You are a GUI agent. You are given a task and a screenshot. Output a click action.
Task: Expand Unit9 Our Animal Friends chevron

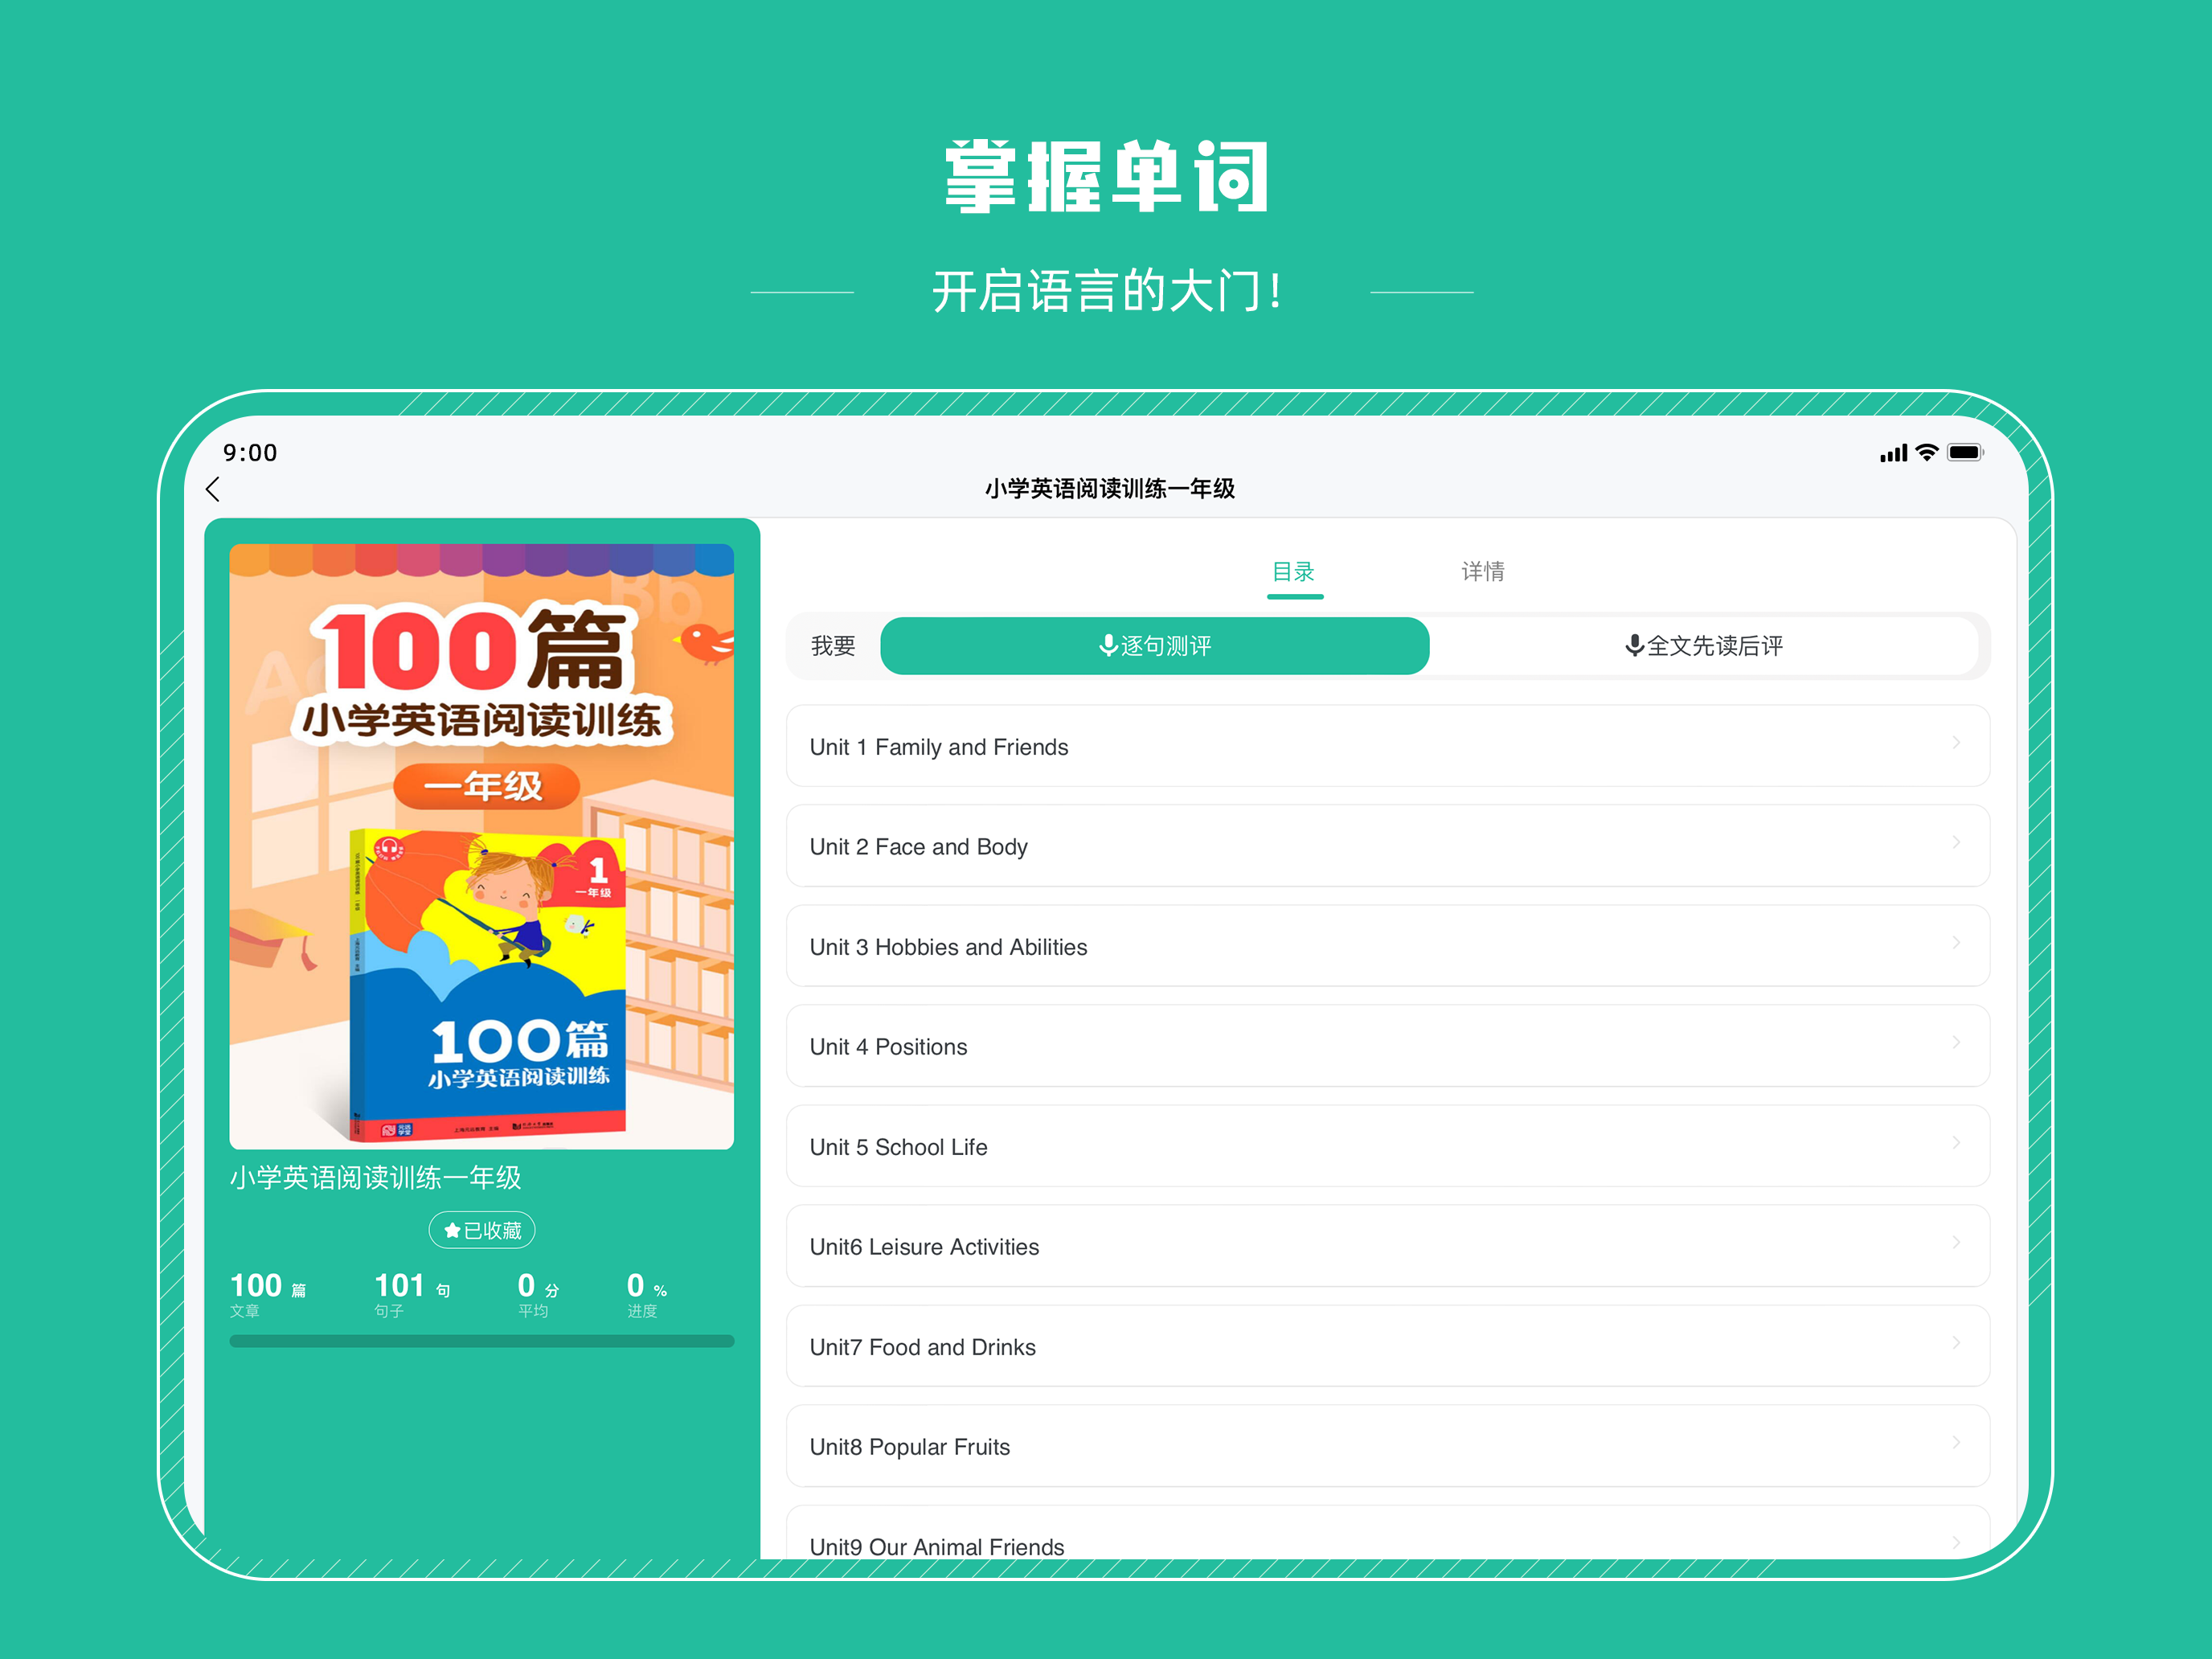tap(1956, 1542)
